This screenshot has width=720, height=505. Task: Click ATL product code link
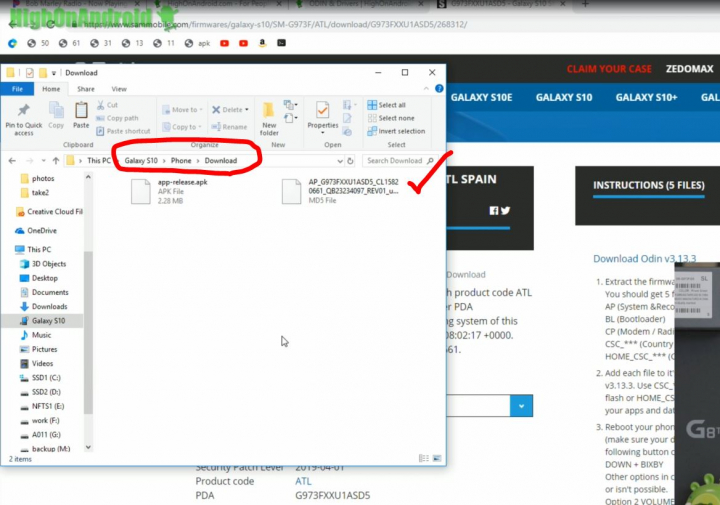pyautogui.click(x=303, y=481)
